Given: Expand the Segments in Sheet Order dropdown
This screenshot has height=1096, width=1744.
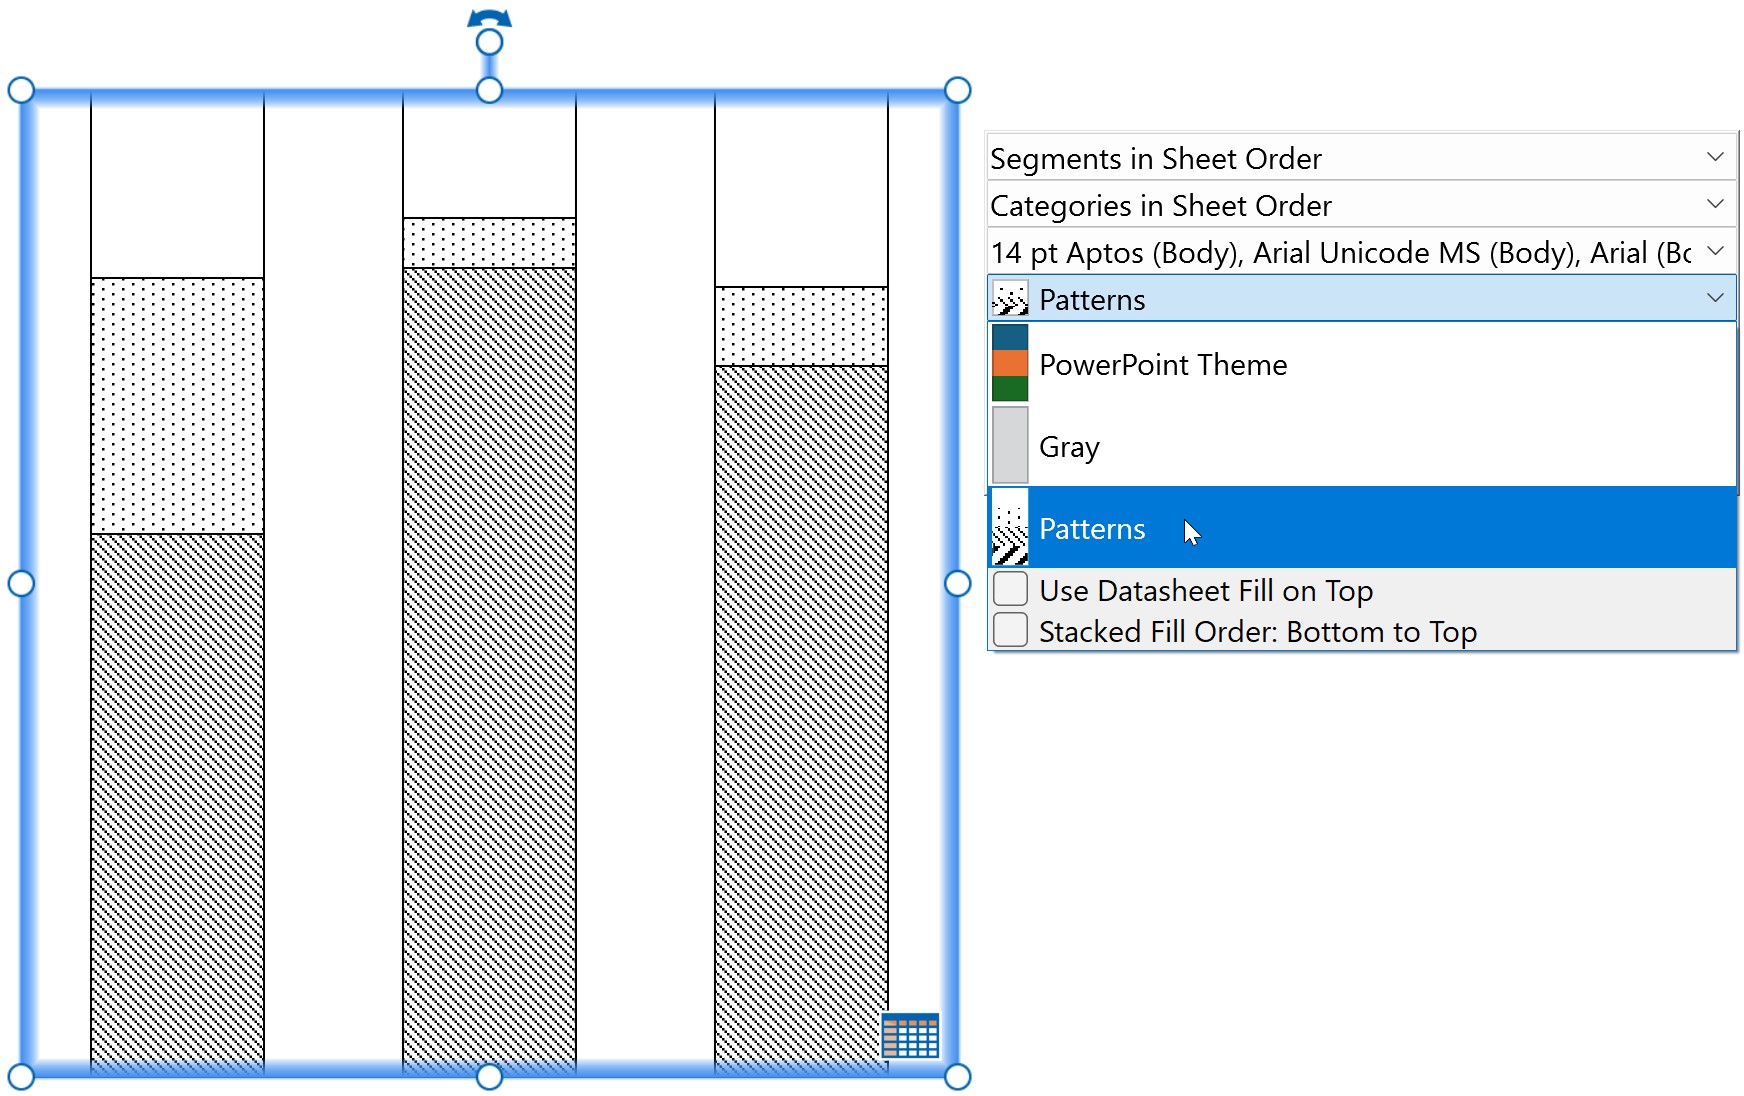Looking at the screenshot, I should [x=1714, y=157].
